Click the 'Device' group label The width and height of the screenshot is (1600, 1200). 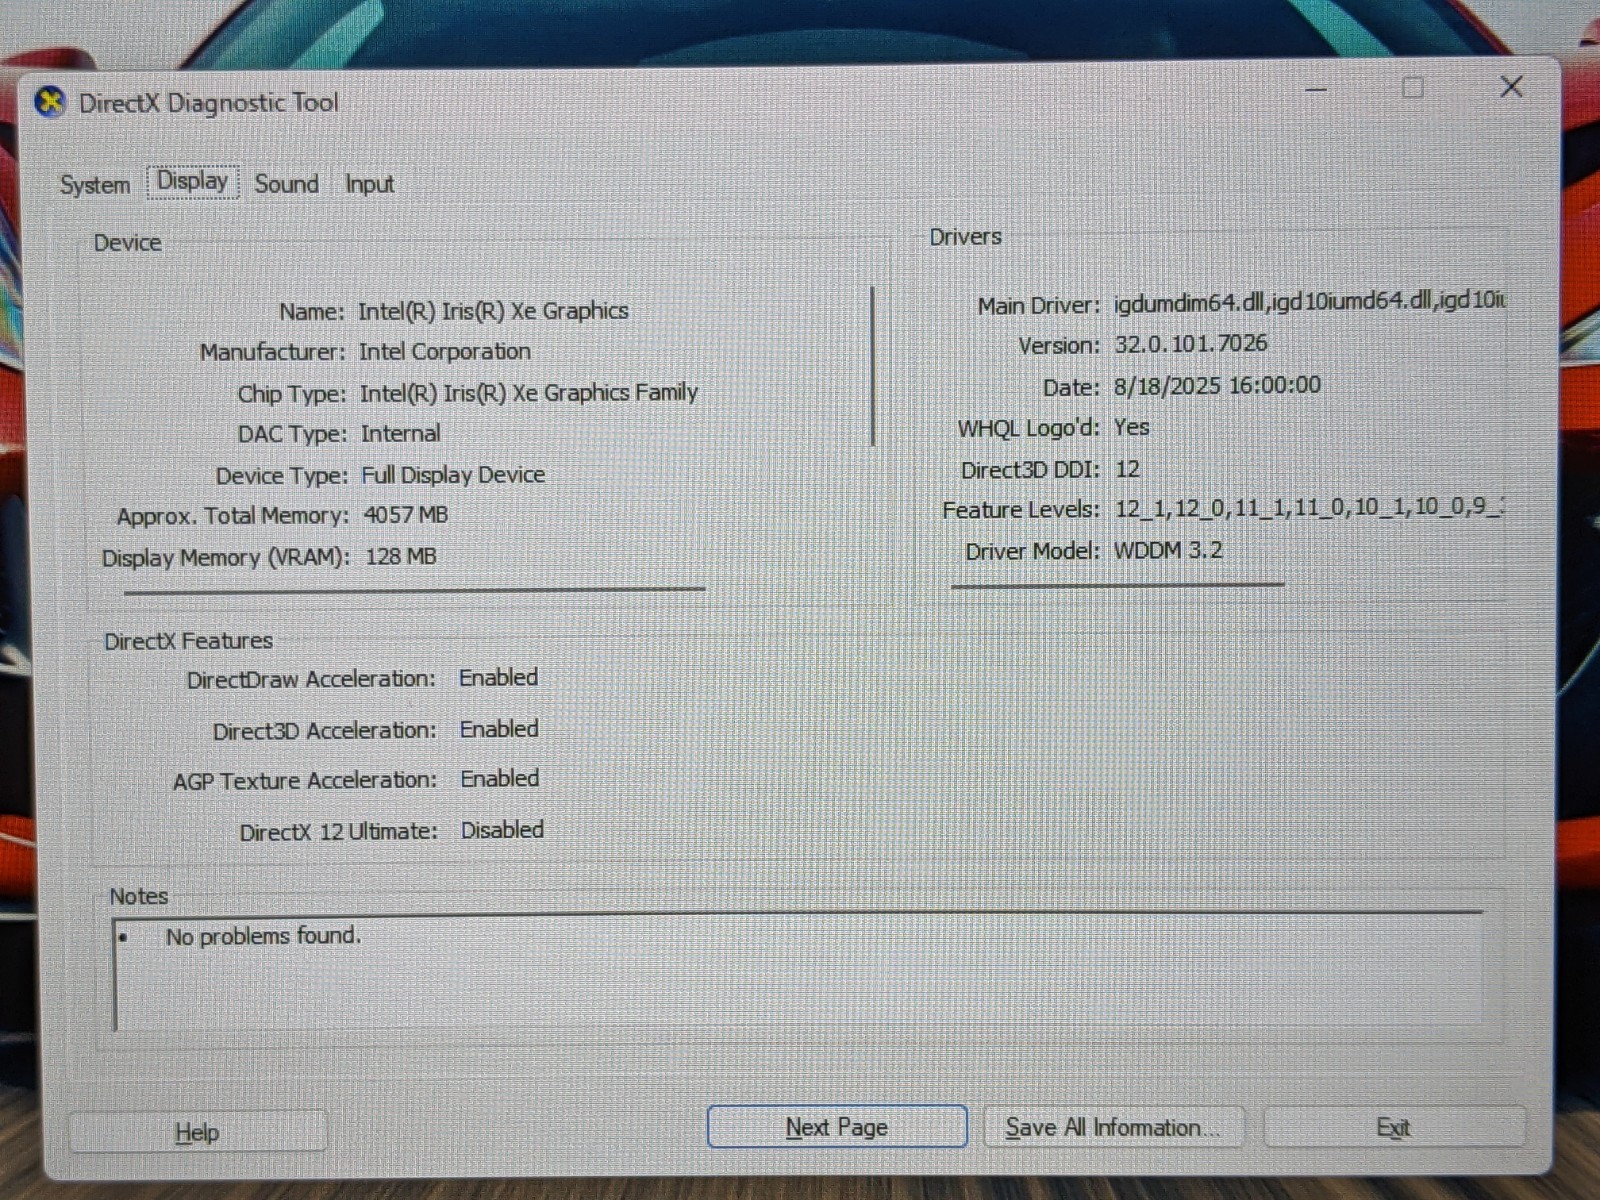(x=127, y=243)
